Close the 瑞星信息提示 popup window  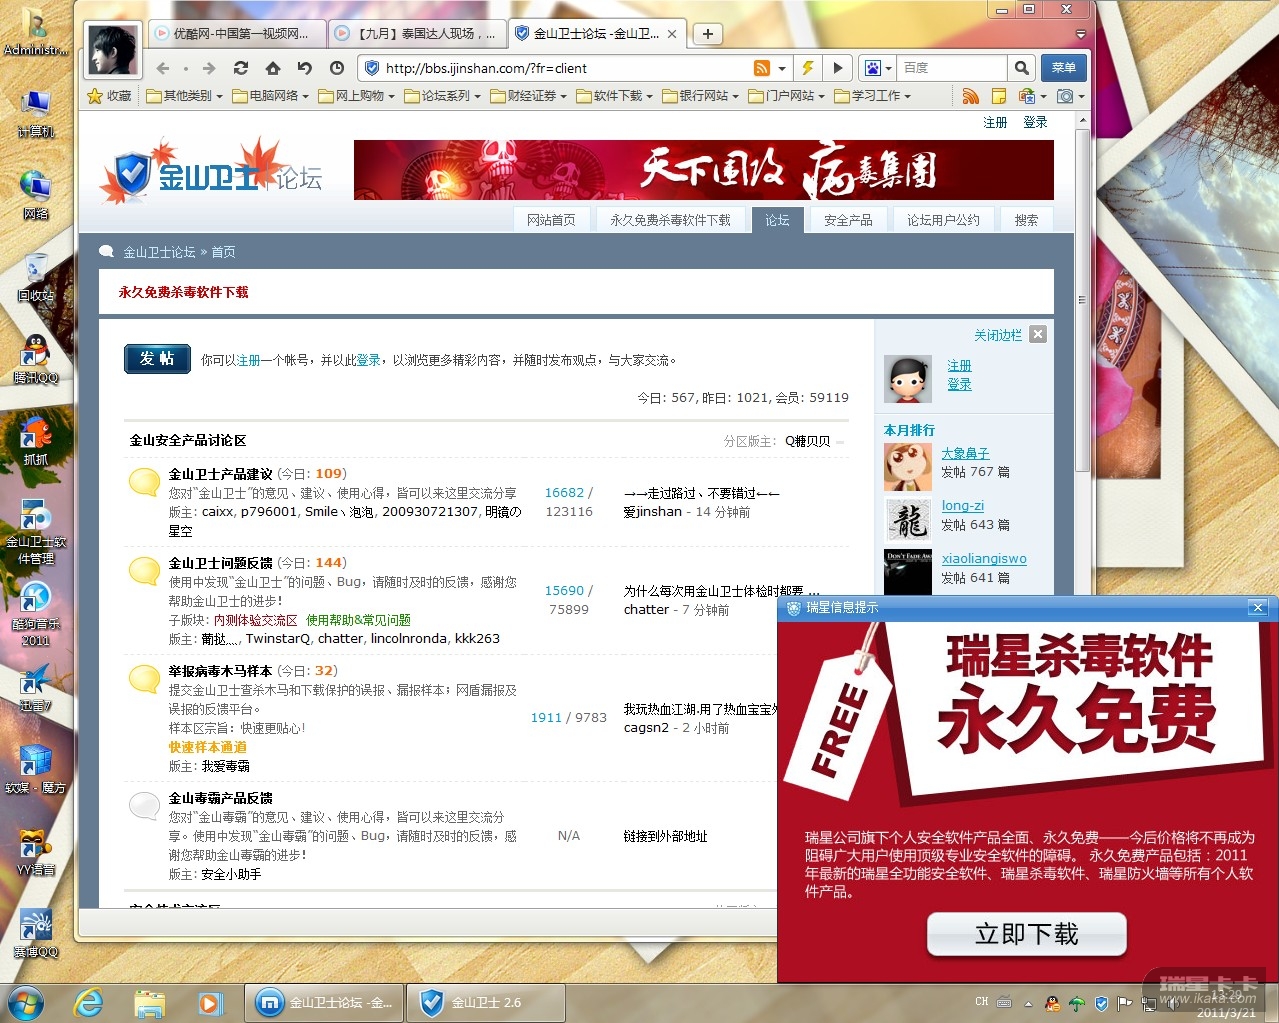(1258, 607)
